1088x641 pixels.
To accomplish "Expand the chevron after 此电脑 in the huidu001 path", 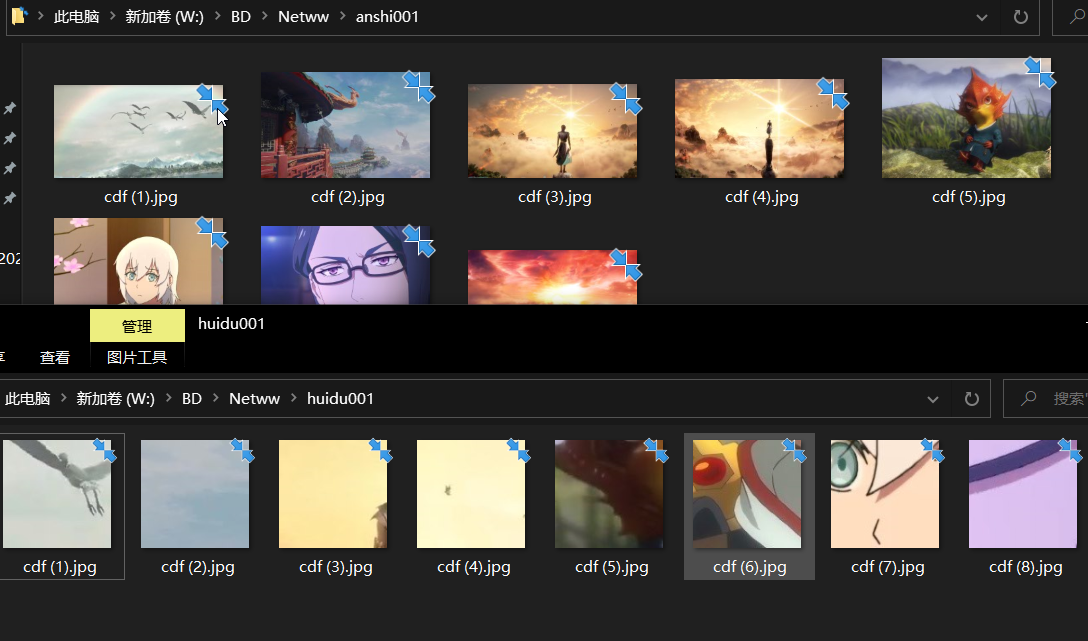I will click(63, 398).
